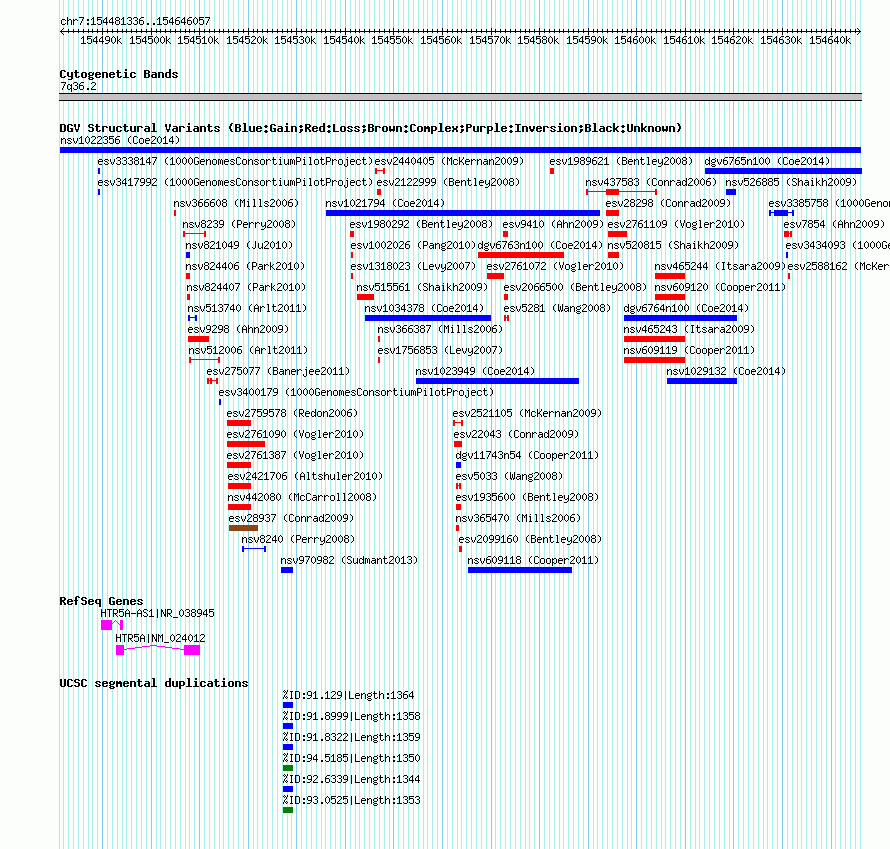The height and width of the screenshot is (849, 890).
Task: Click the HTR5A-AS1 magenta gene glyph
Action: tap(112, 625)
